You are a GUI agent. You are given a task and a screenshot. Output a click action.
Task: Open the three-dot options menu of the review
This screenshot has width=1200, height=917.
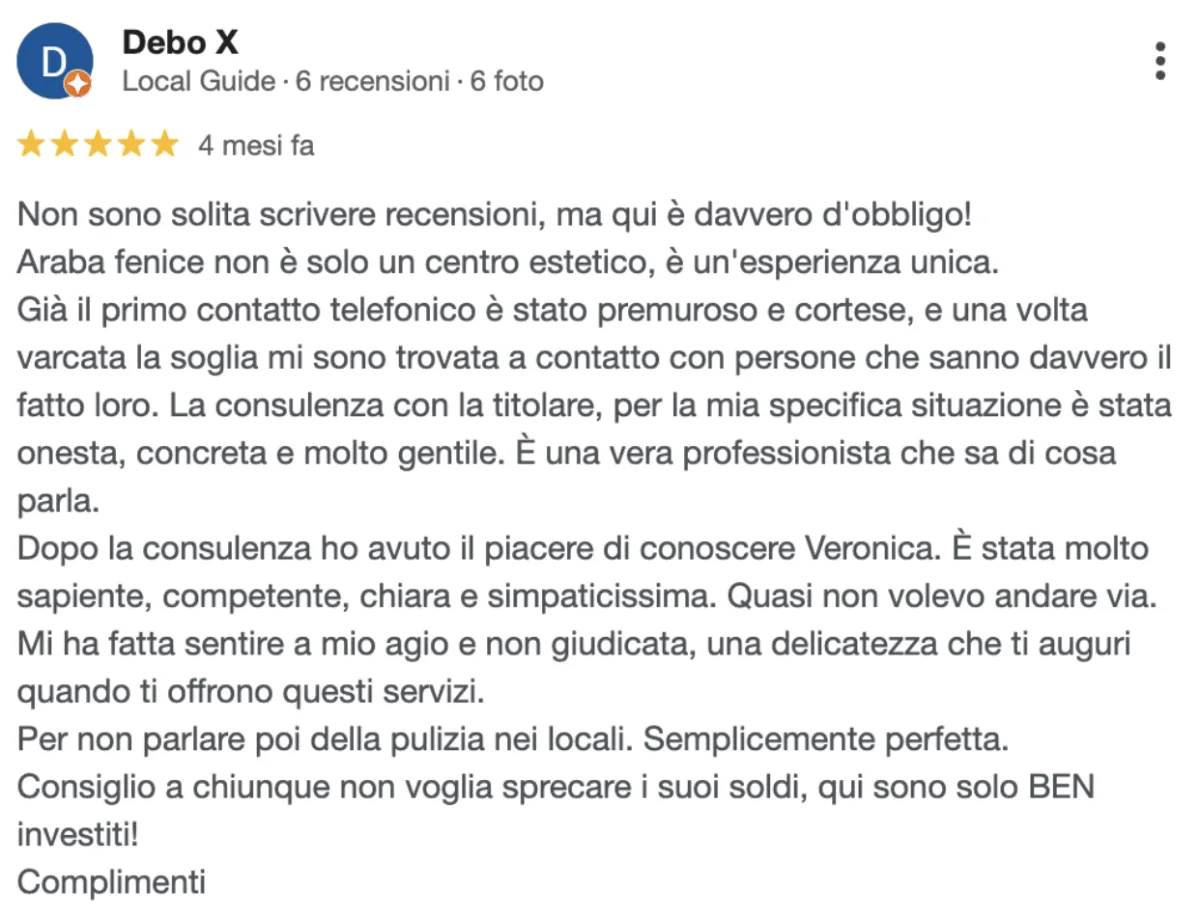(1160, 61)
